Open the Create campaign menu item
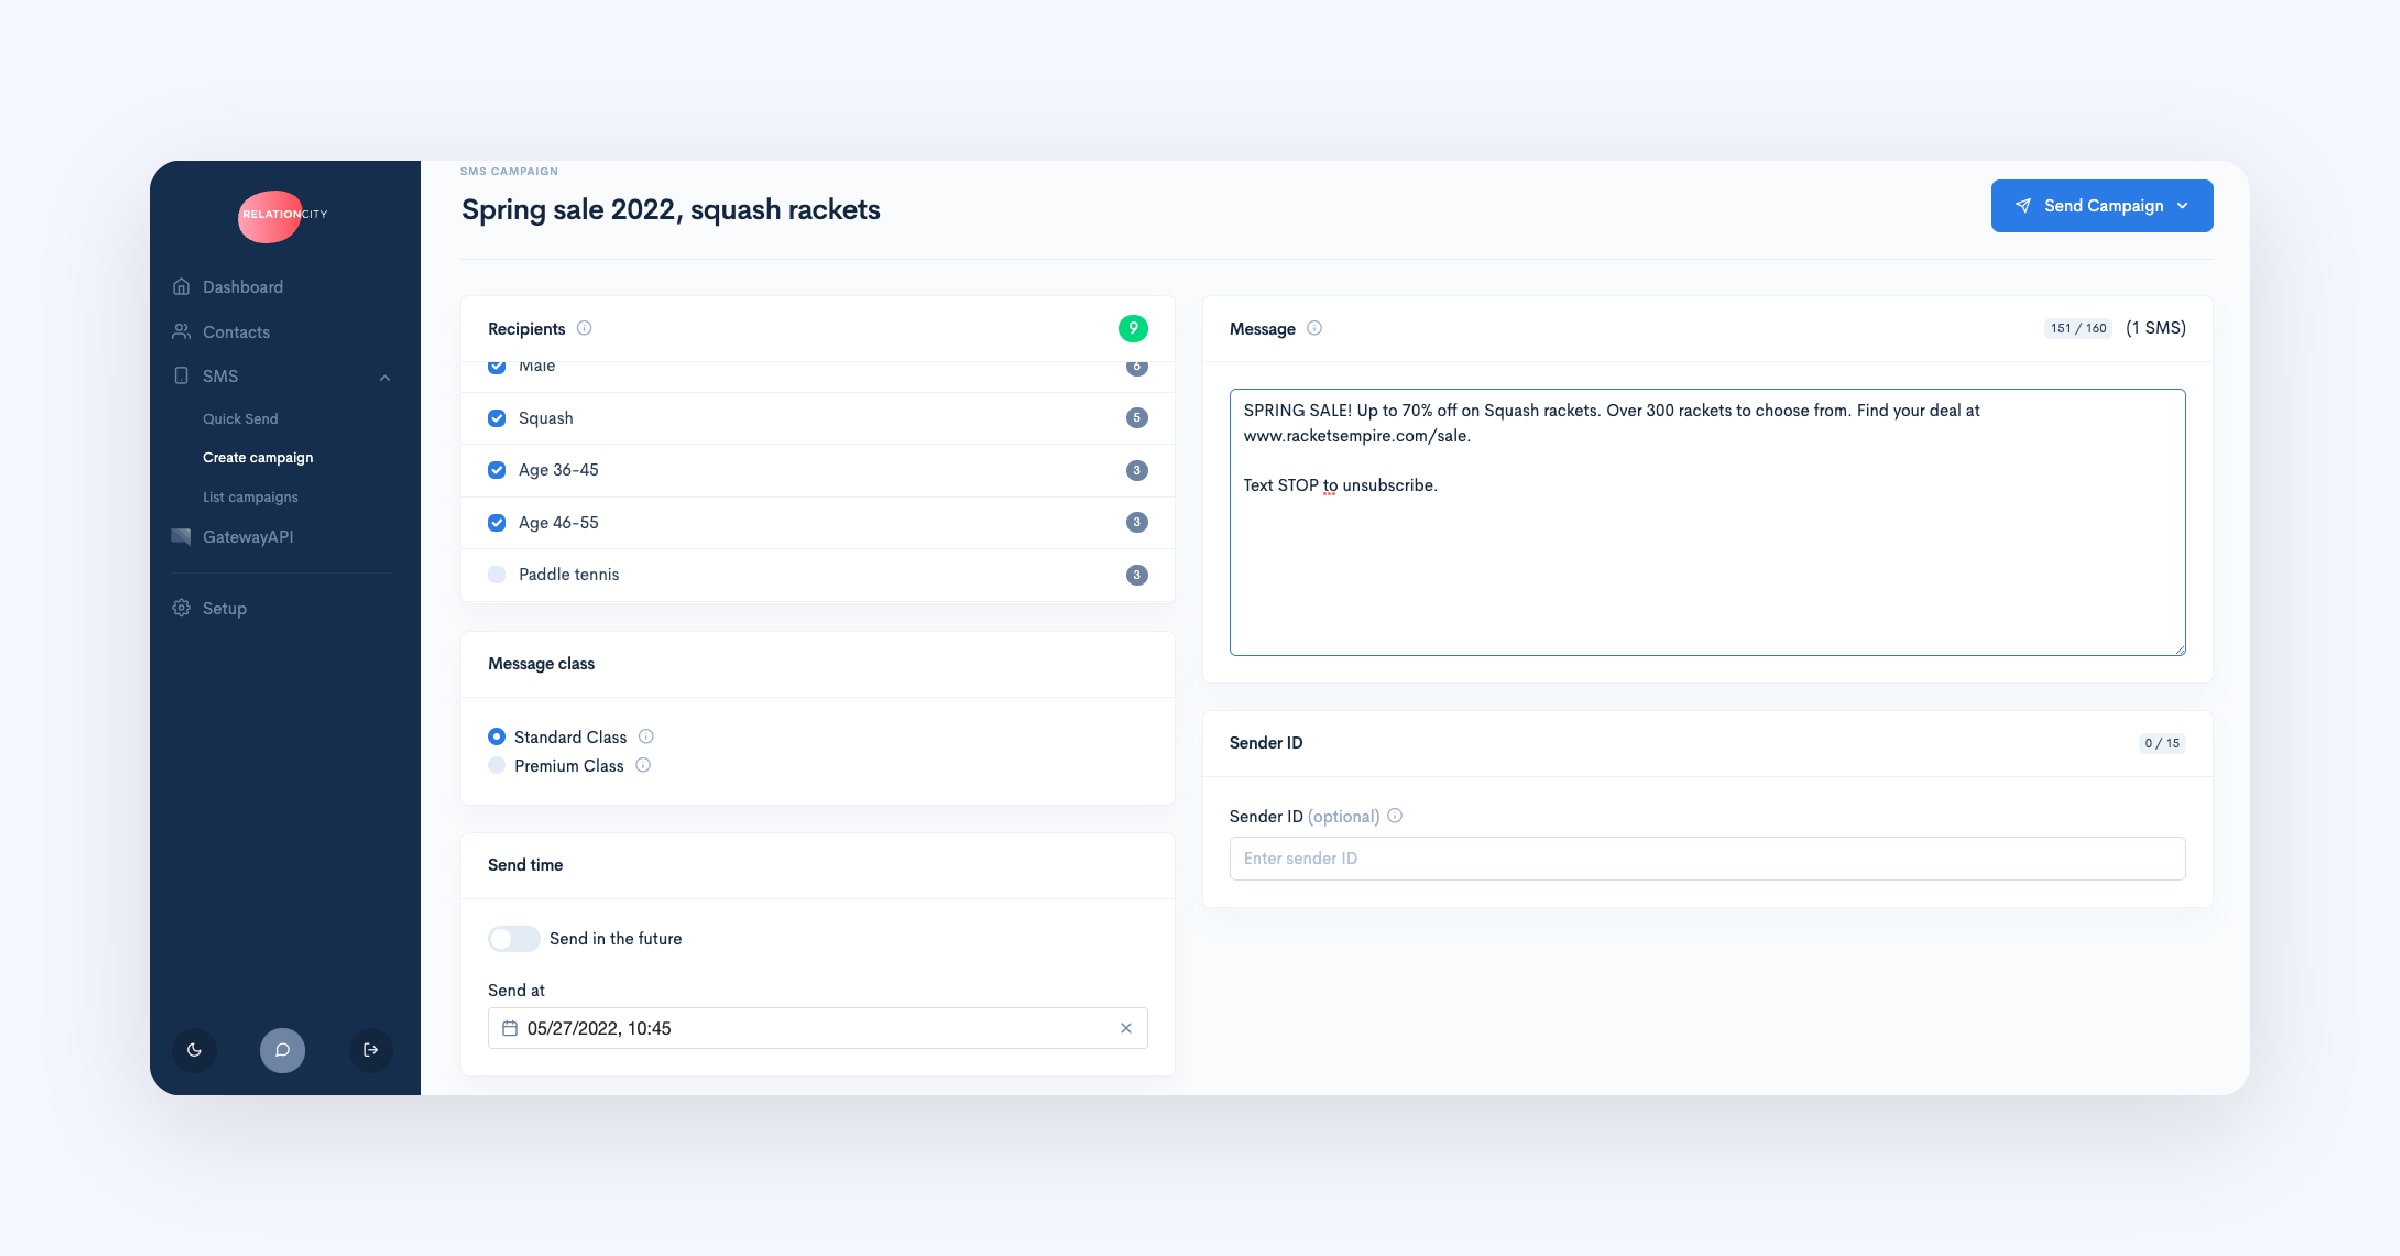Image resolution: width=2400 pixels, height=1256 pixels. 257,457
